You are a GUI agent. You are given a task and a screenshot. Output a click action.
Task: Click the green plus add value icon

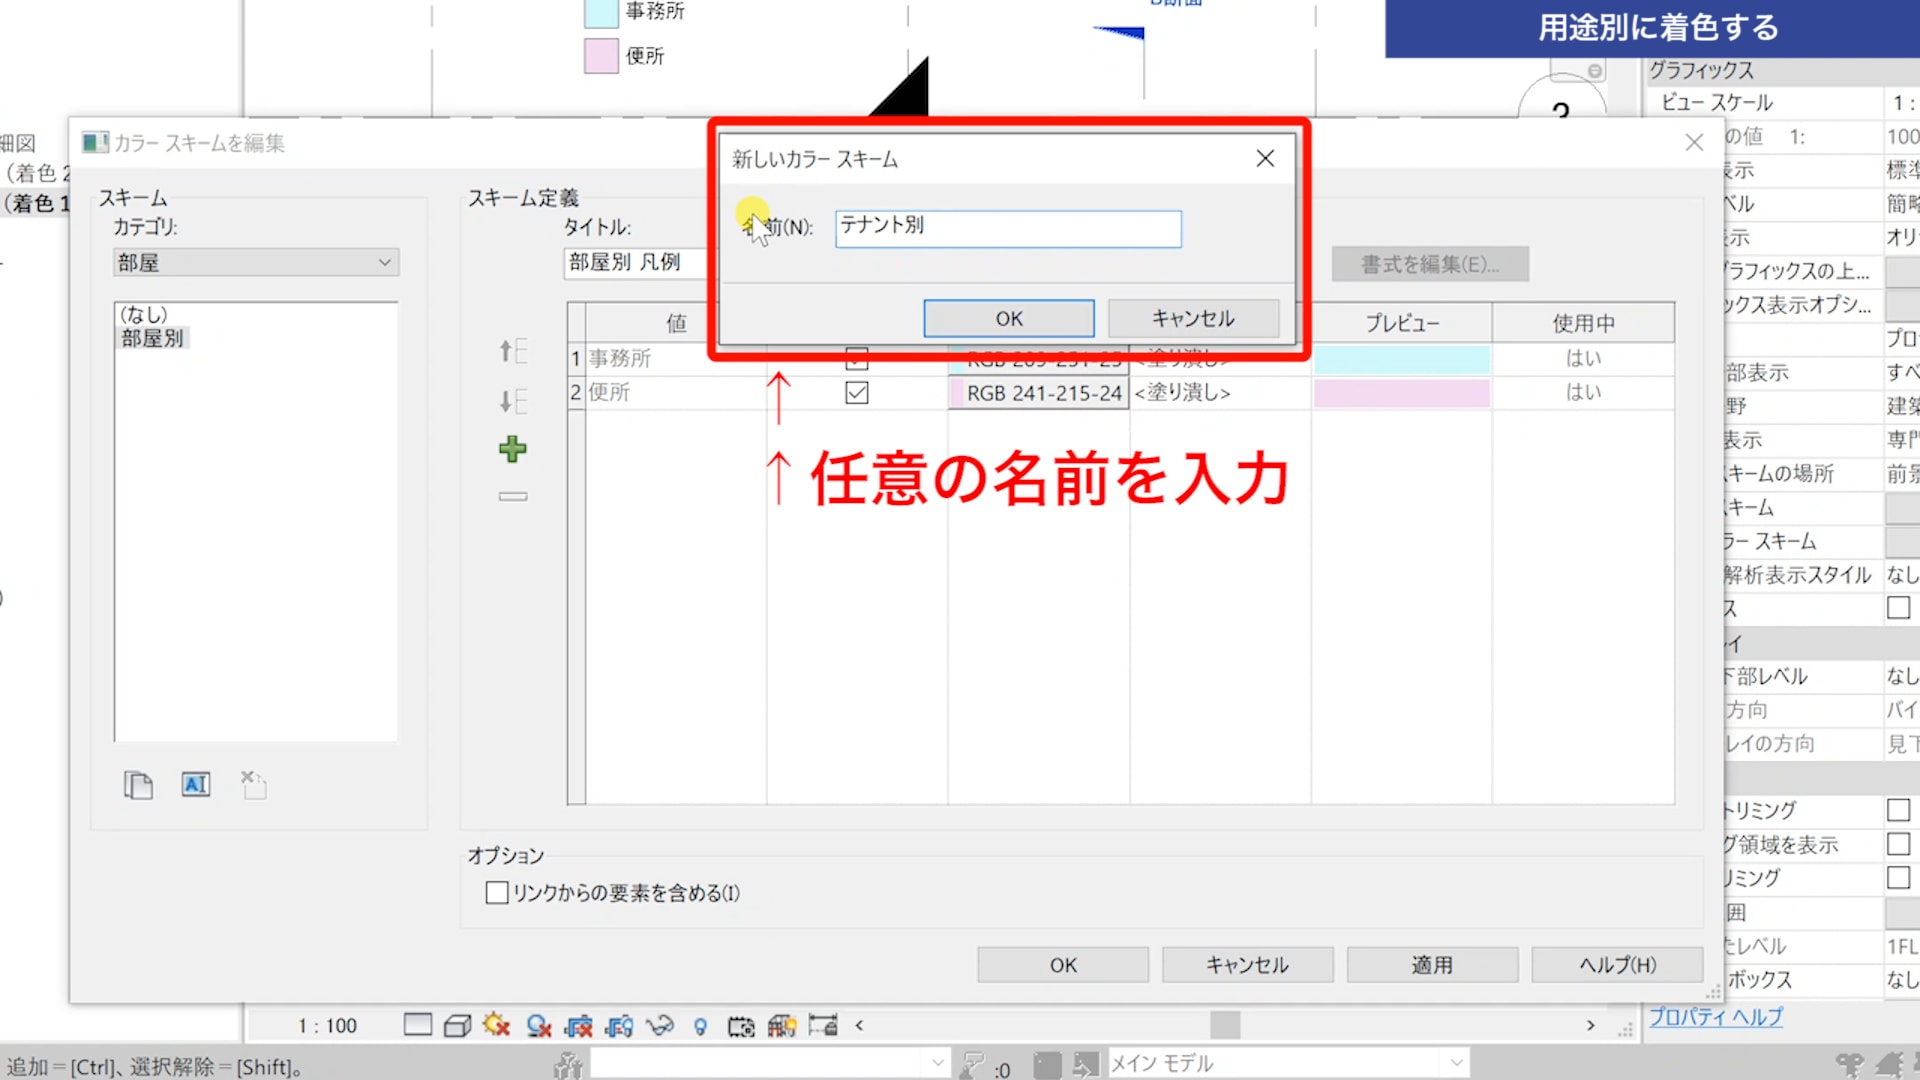click(513, 449)
